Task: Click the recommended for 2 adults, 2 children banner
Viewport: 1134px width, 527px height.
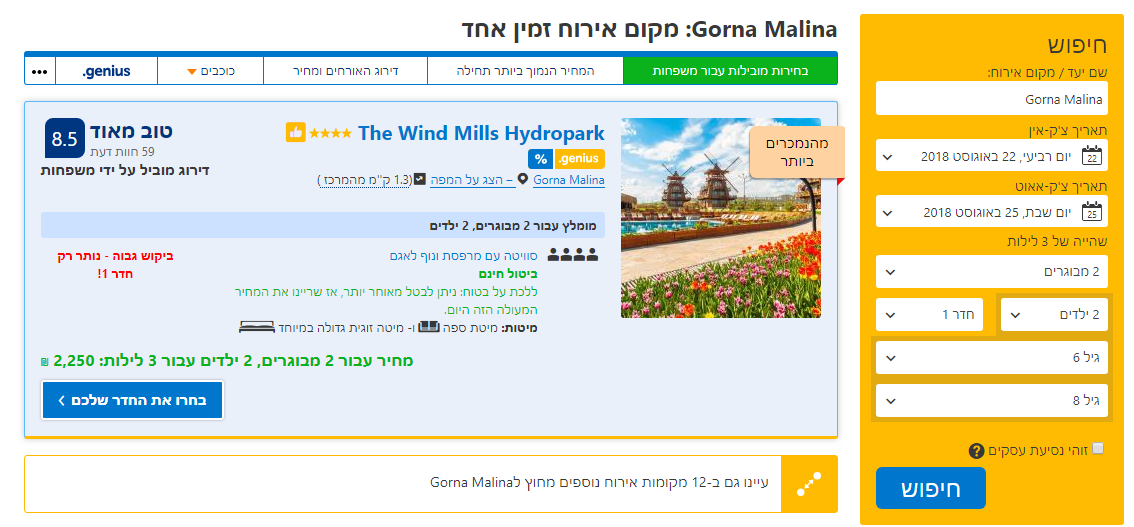Action: tap(323, 226)
